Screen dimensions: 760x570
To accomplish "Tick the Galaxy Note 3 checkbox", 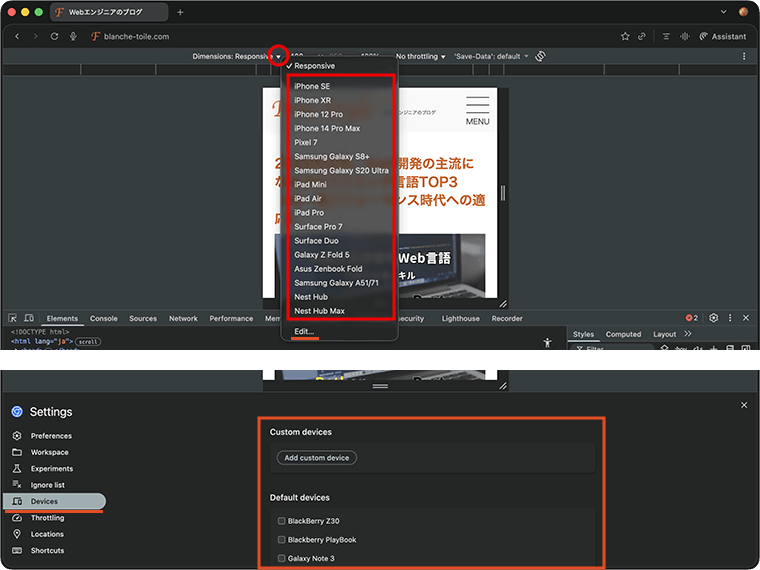I will (x=282, y=558).
